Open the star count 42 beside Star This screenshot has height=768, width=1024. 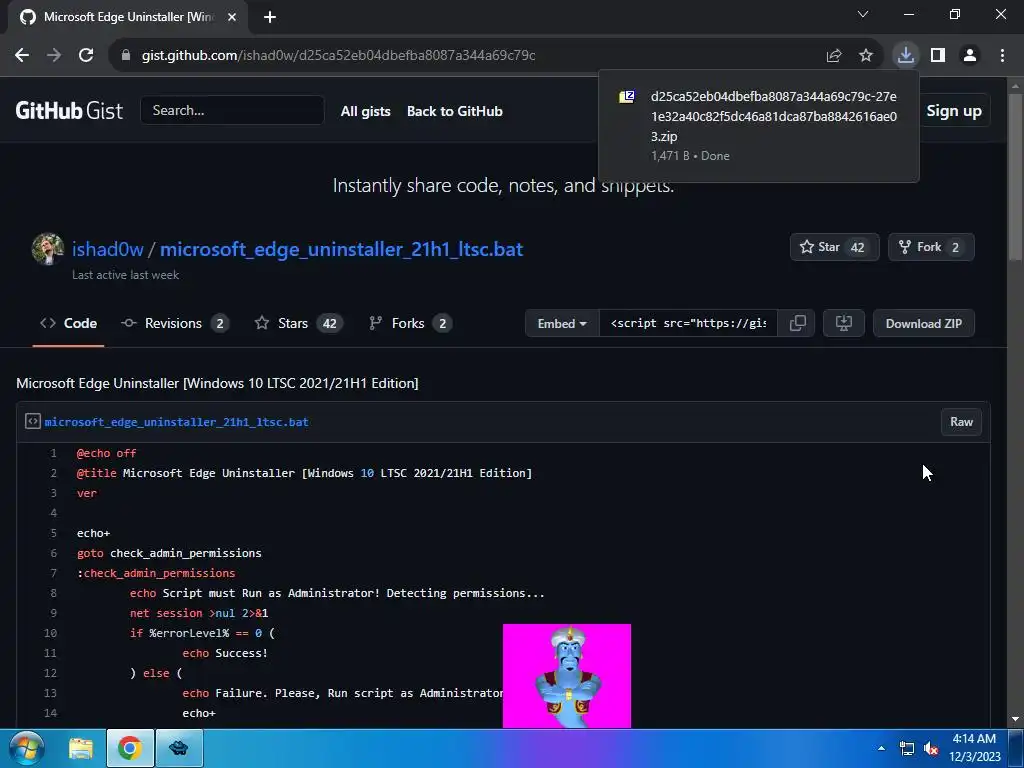click(x=857, y=248)
